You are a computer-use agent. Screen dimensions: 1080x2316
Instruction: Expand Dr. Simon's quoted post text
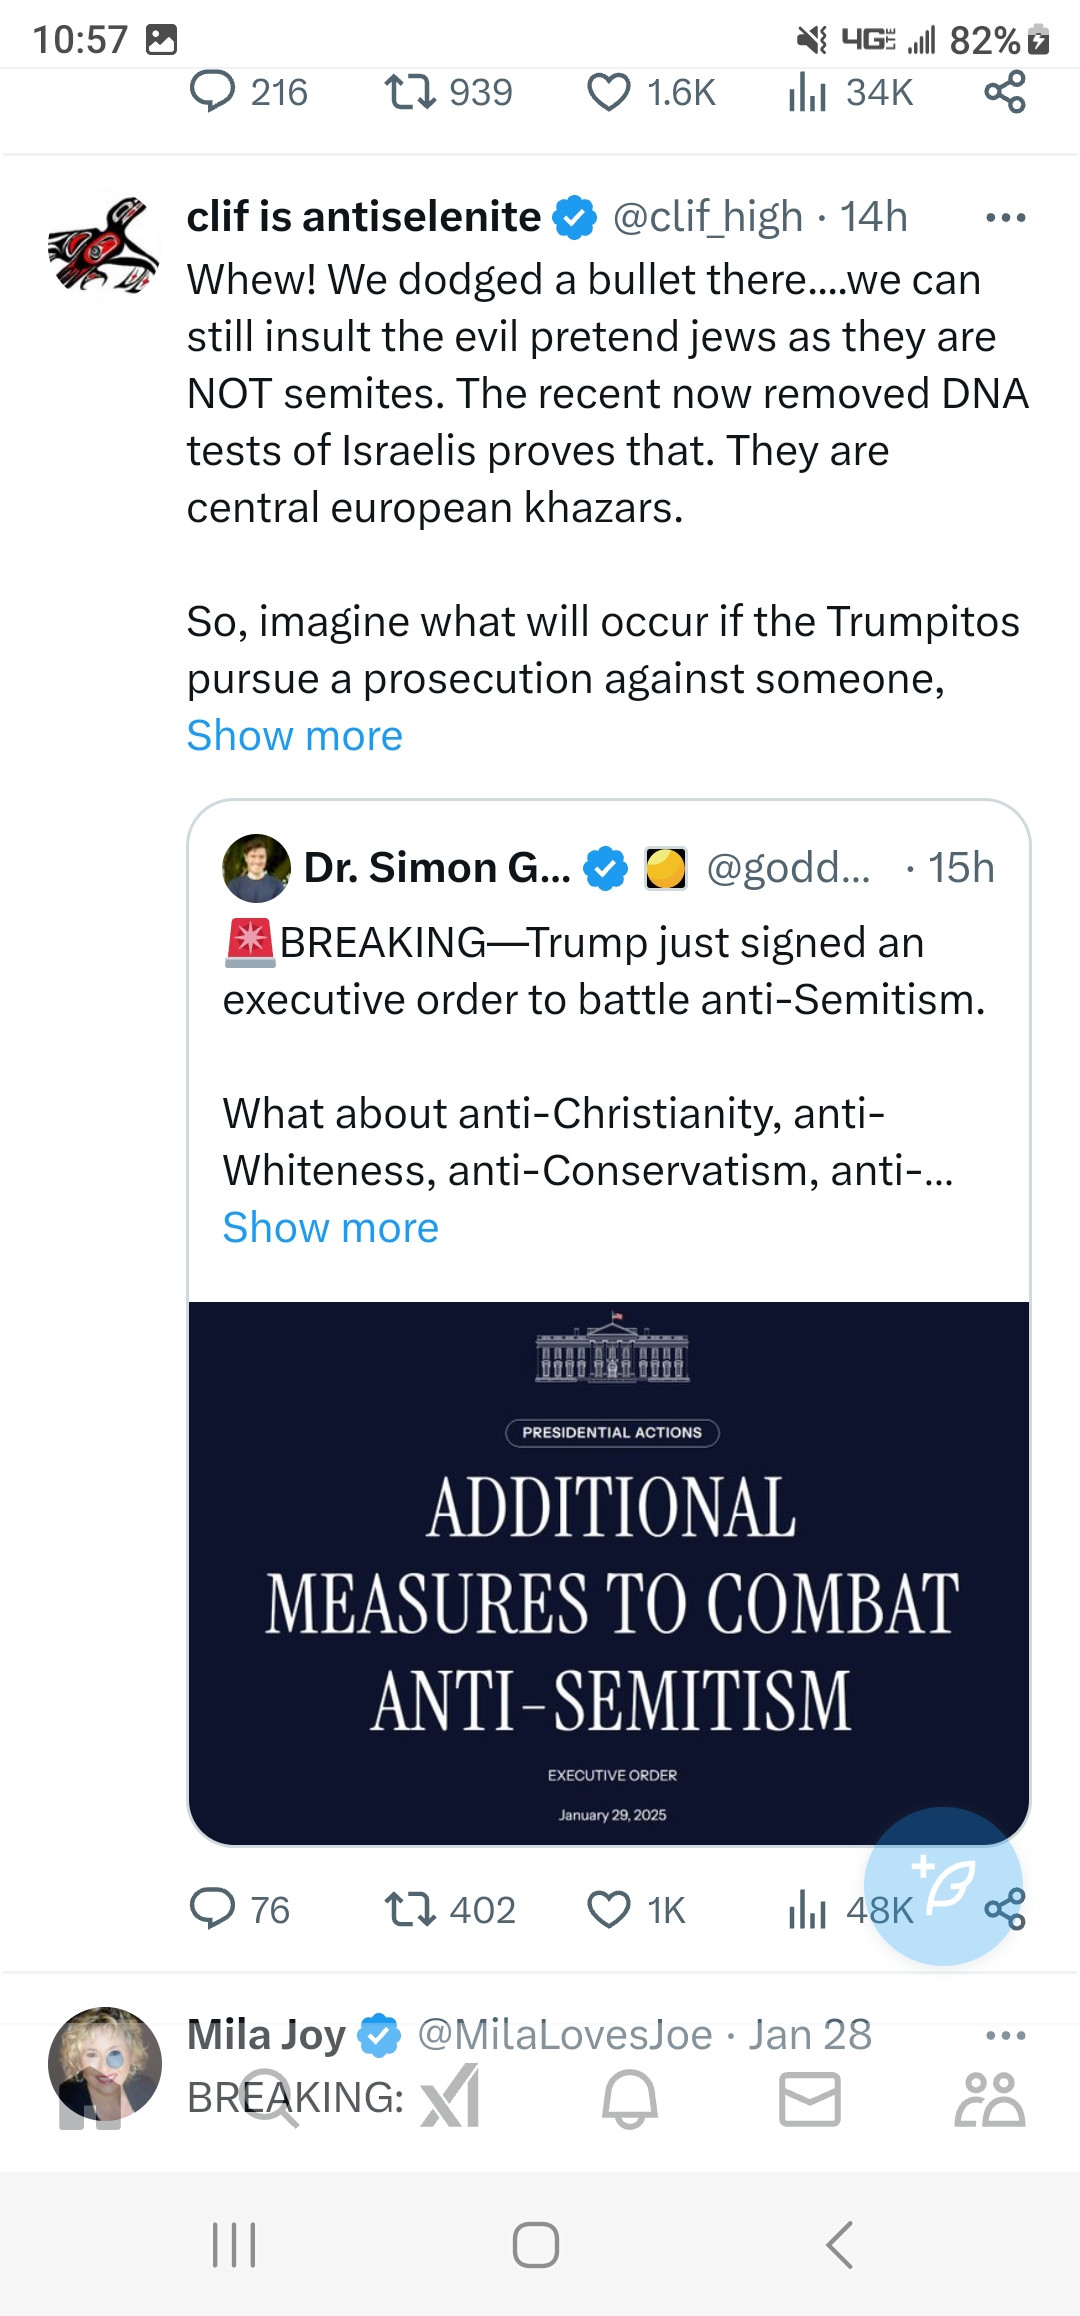pyautogui.click(x=330, y=1228)
